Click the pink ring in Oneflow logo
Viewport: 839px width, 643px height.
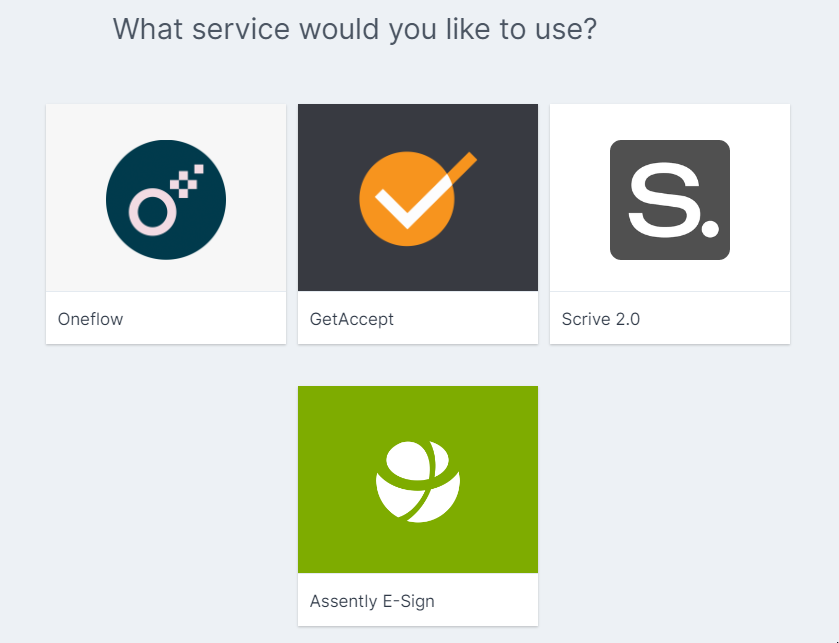152,212
